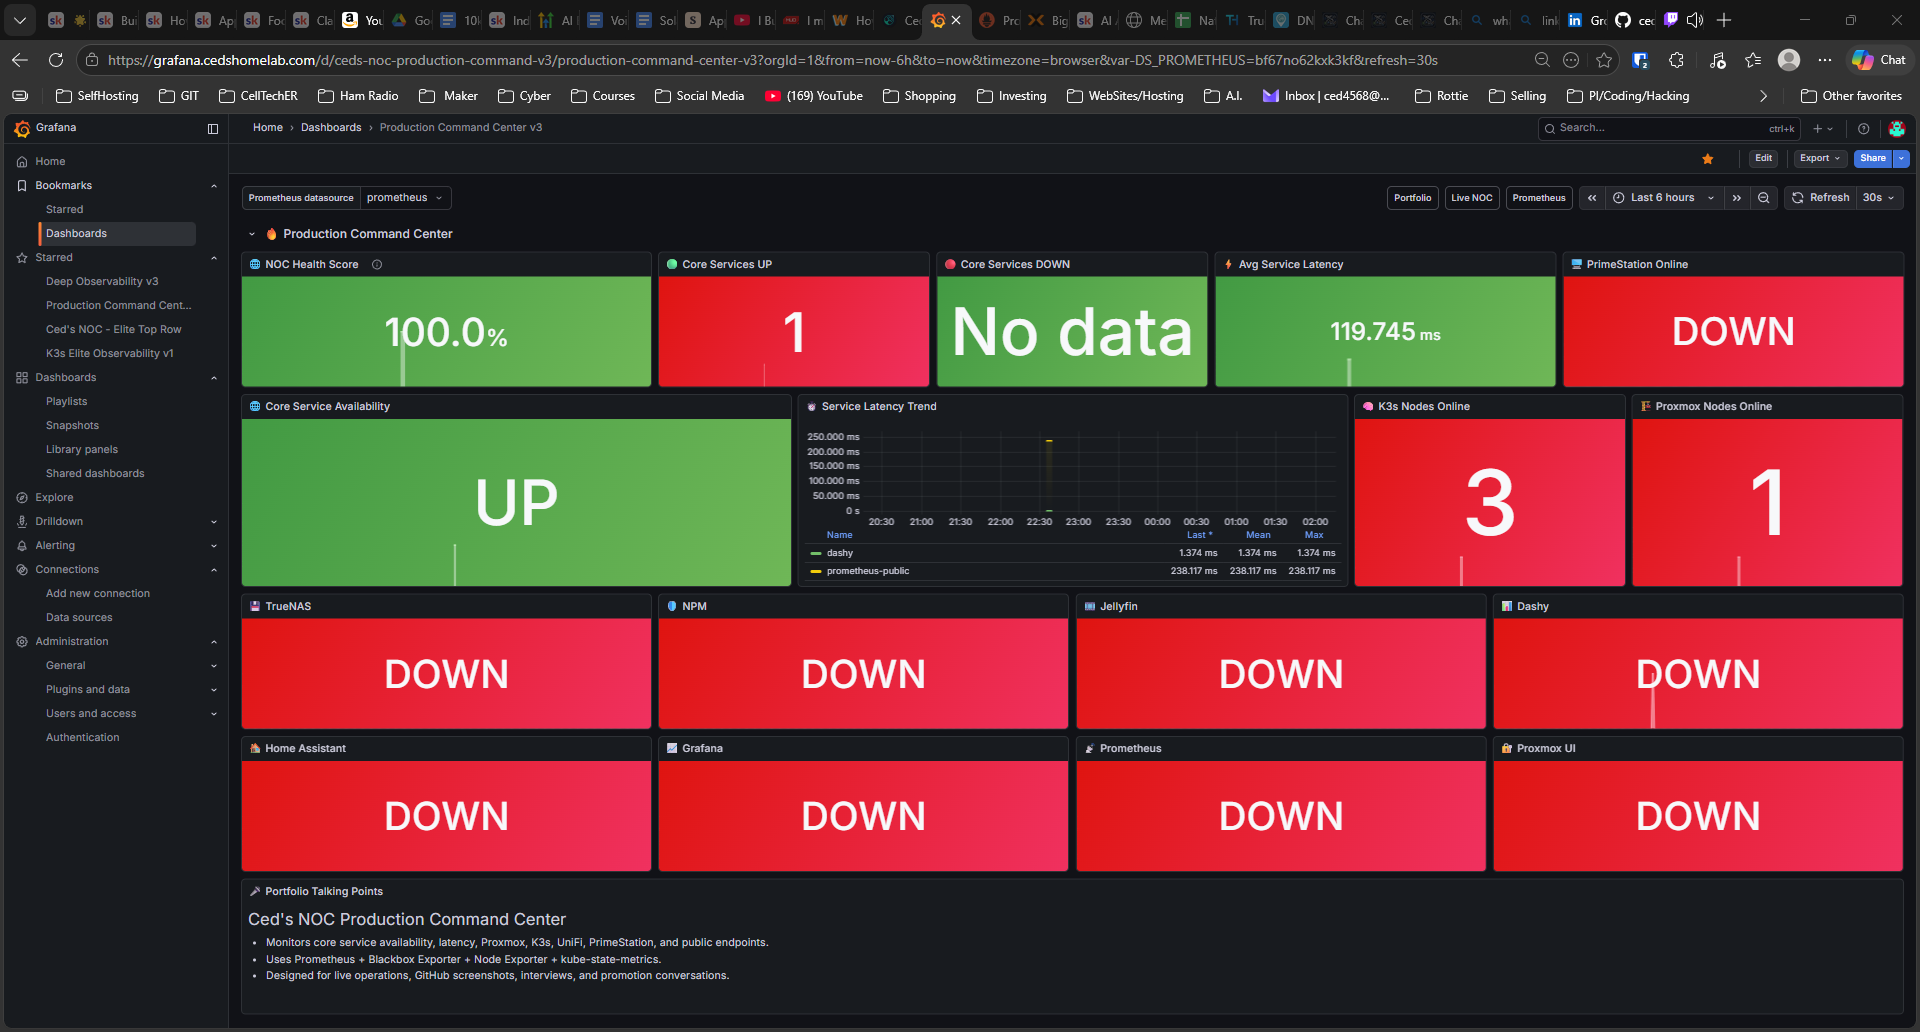Click the Starred section star icon
This screenshot has width=1920, height=1032.
pyautogui.click(x=22, y=257)
